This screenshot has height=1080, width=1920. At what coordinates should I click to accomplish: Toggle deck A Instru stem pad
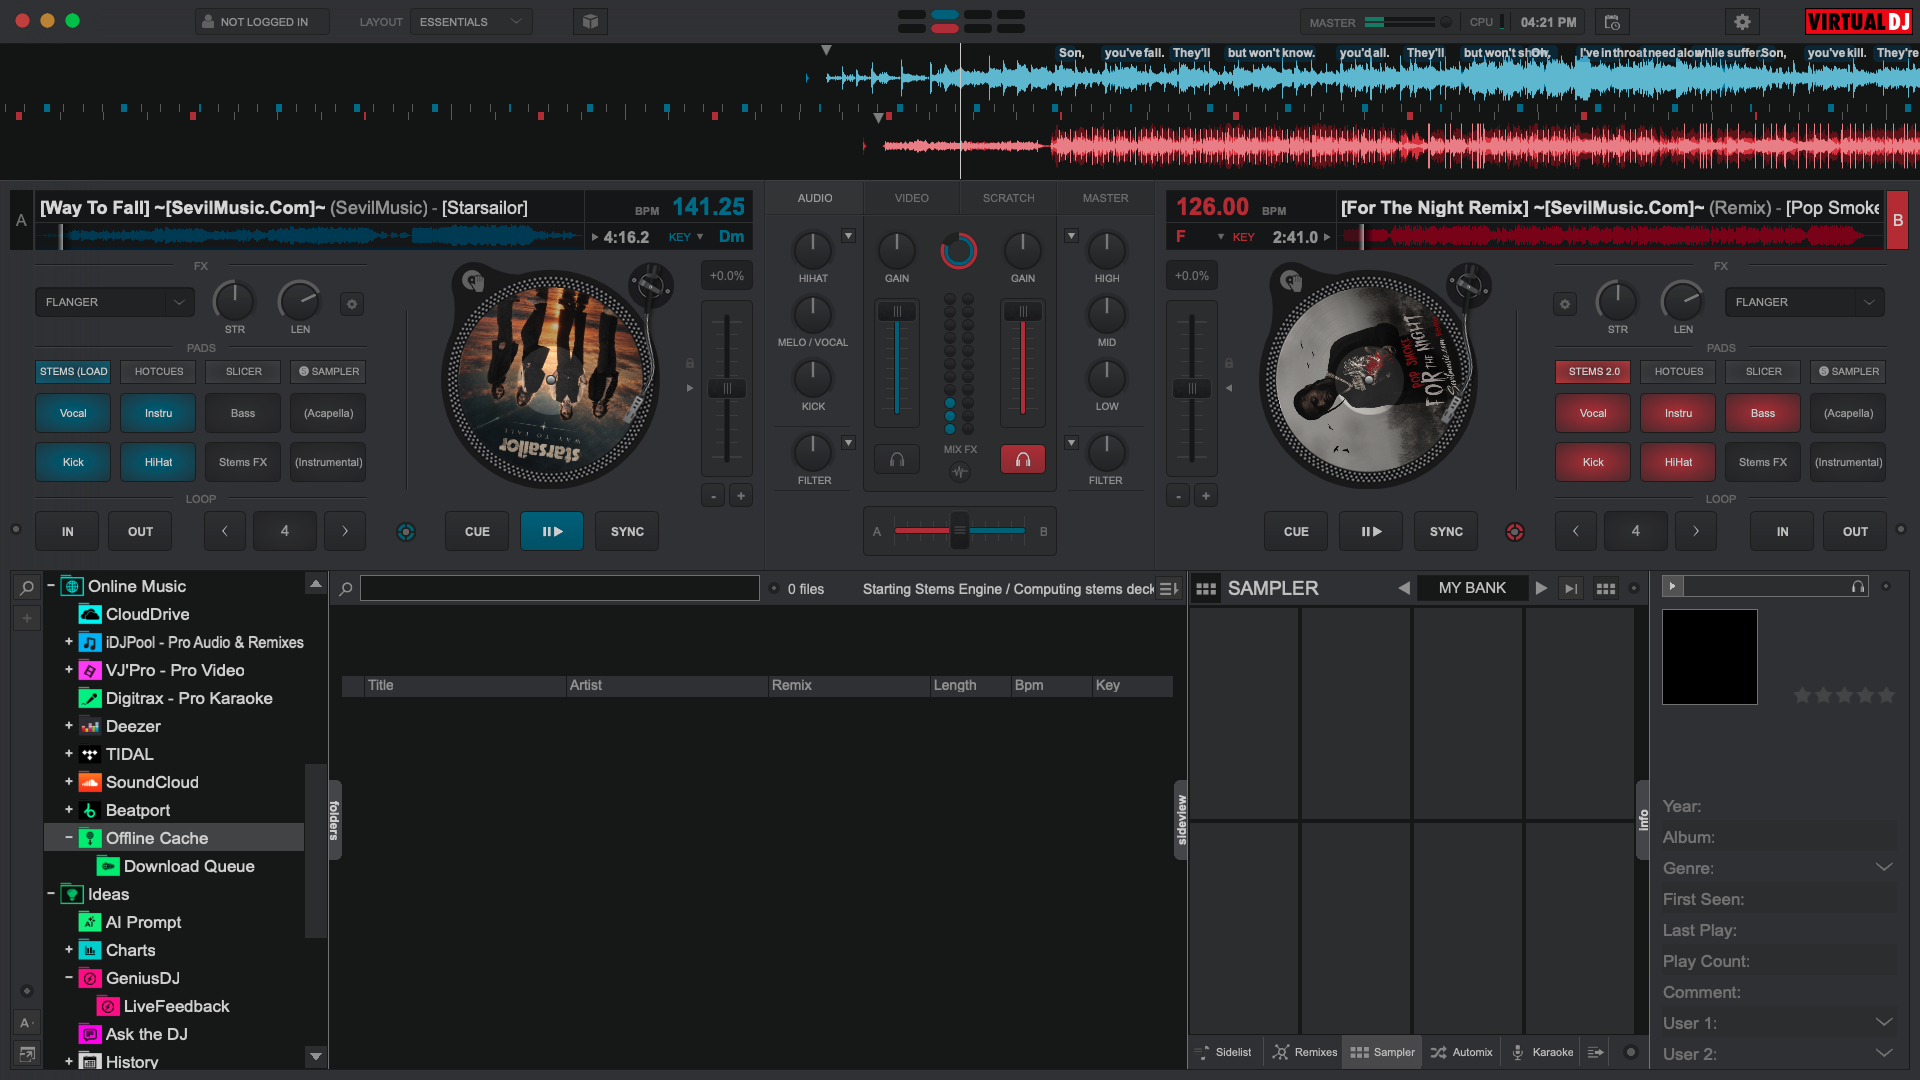click(158, 413)
